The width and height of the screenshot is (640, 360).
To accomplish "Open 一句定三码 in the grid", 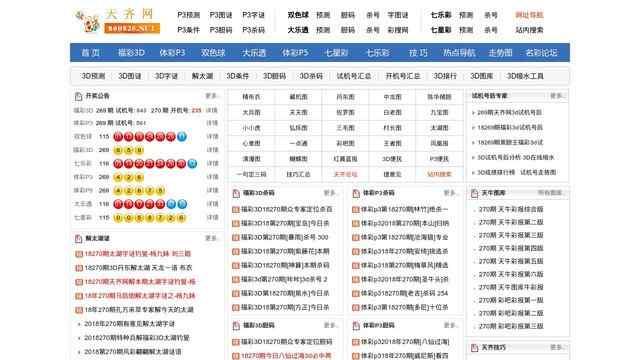I will [x=251, y=175].
